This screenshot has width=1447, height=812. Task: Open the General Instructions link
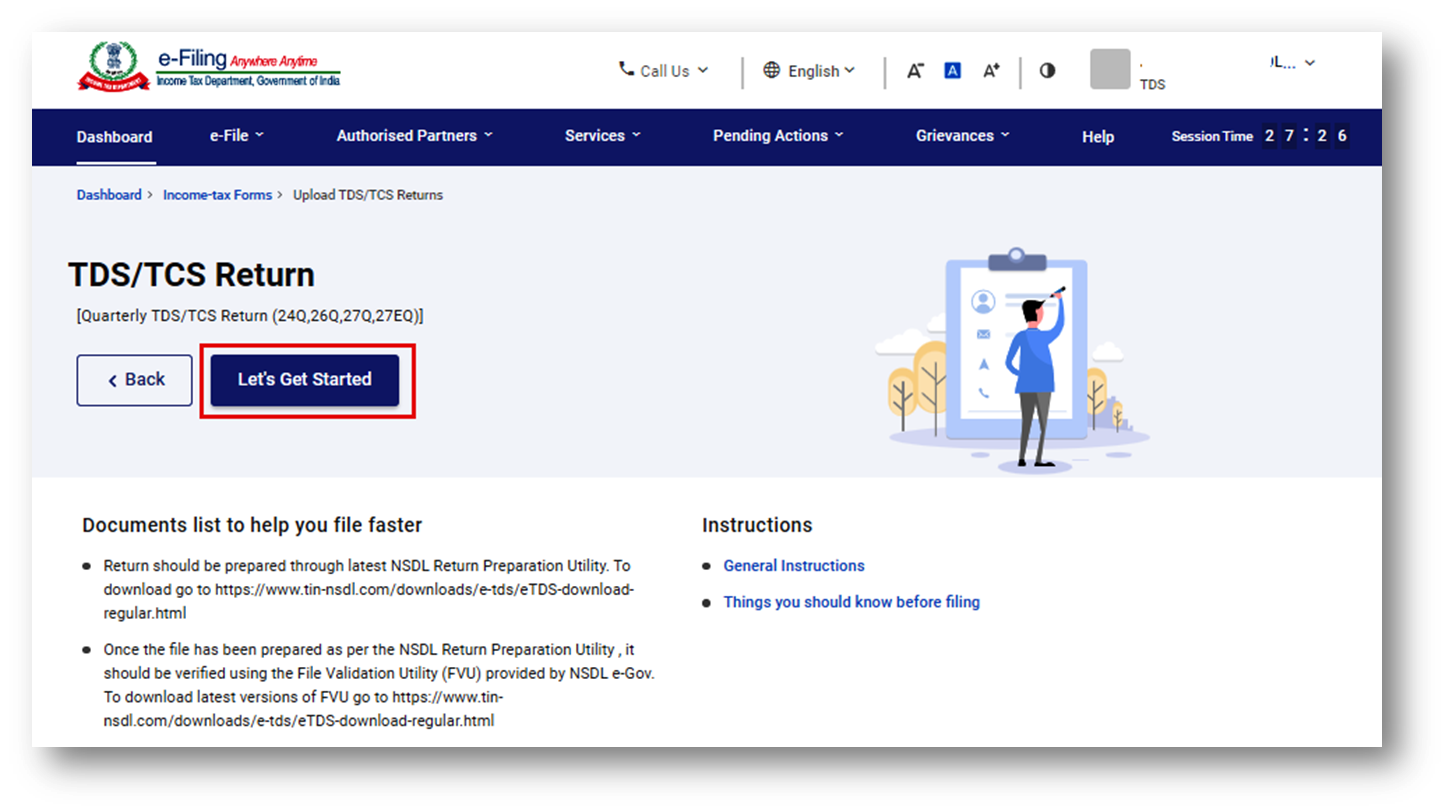click(x=794, y=566)
